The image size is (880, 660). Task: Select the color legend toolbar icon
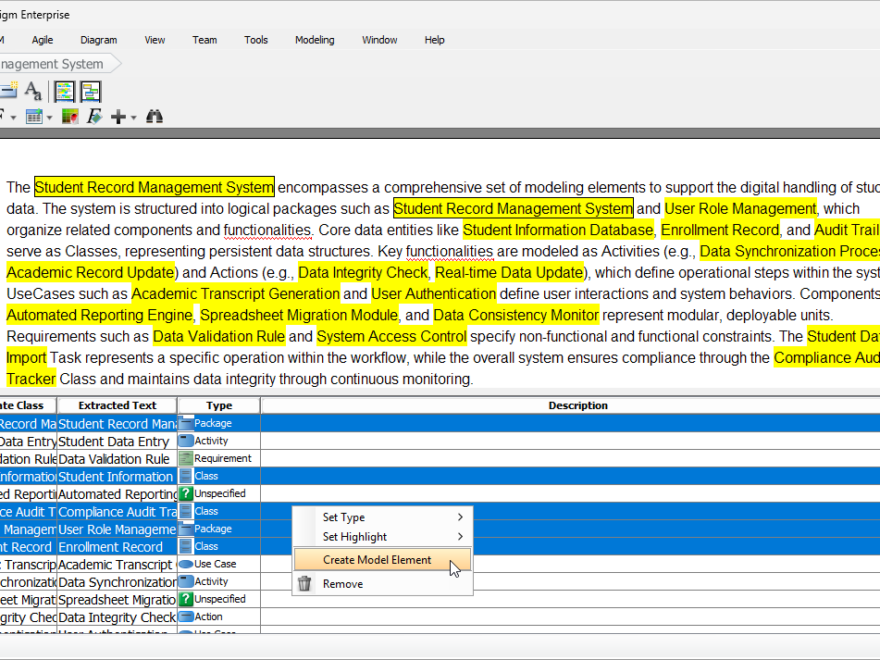coord(70,116)
